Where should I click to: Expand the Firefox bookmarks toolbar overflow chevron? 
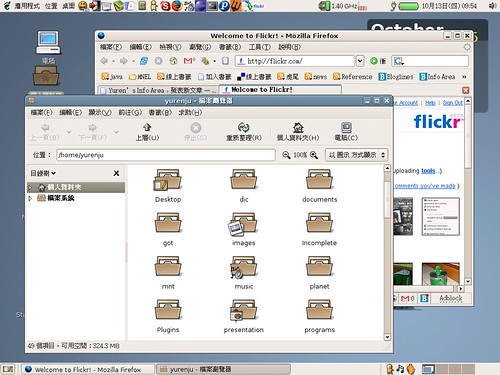coord(464,77)
